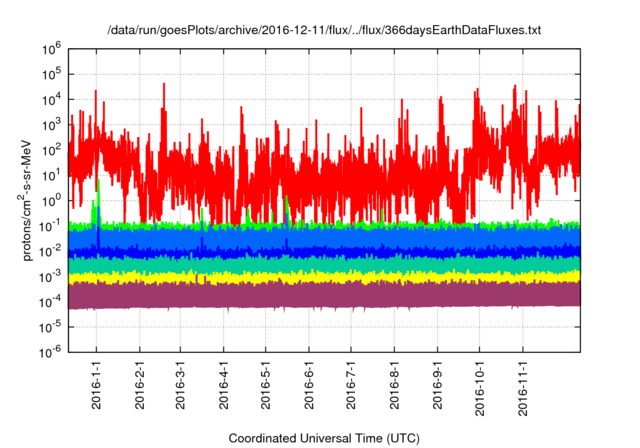Viewport: 640px width, 448px height.
Task: Select the 2016-11-1 date tick label
Action: point(522,388)
